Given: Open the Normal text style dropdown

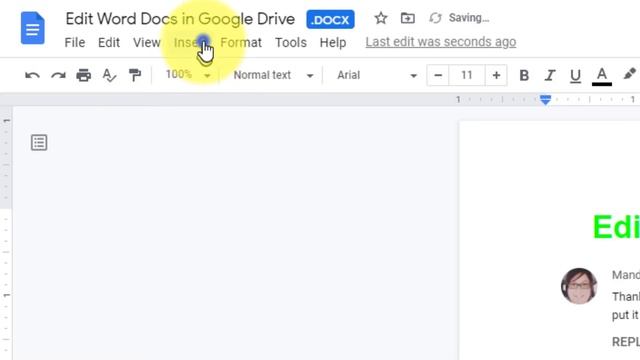Looking at the screenshot, I should [273, 75].
